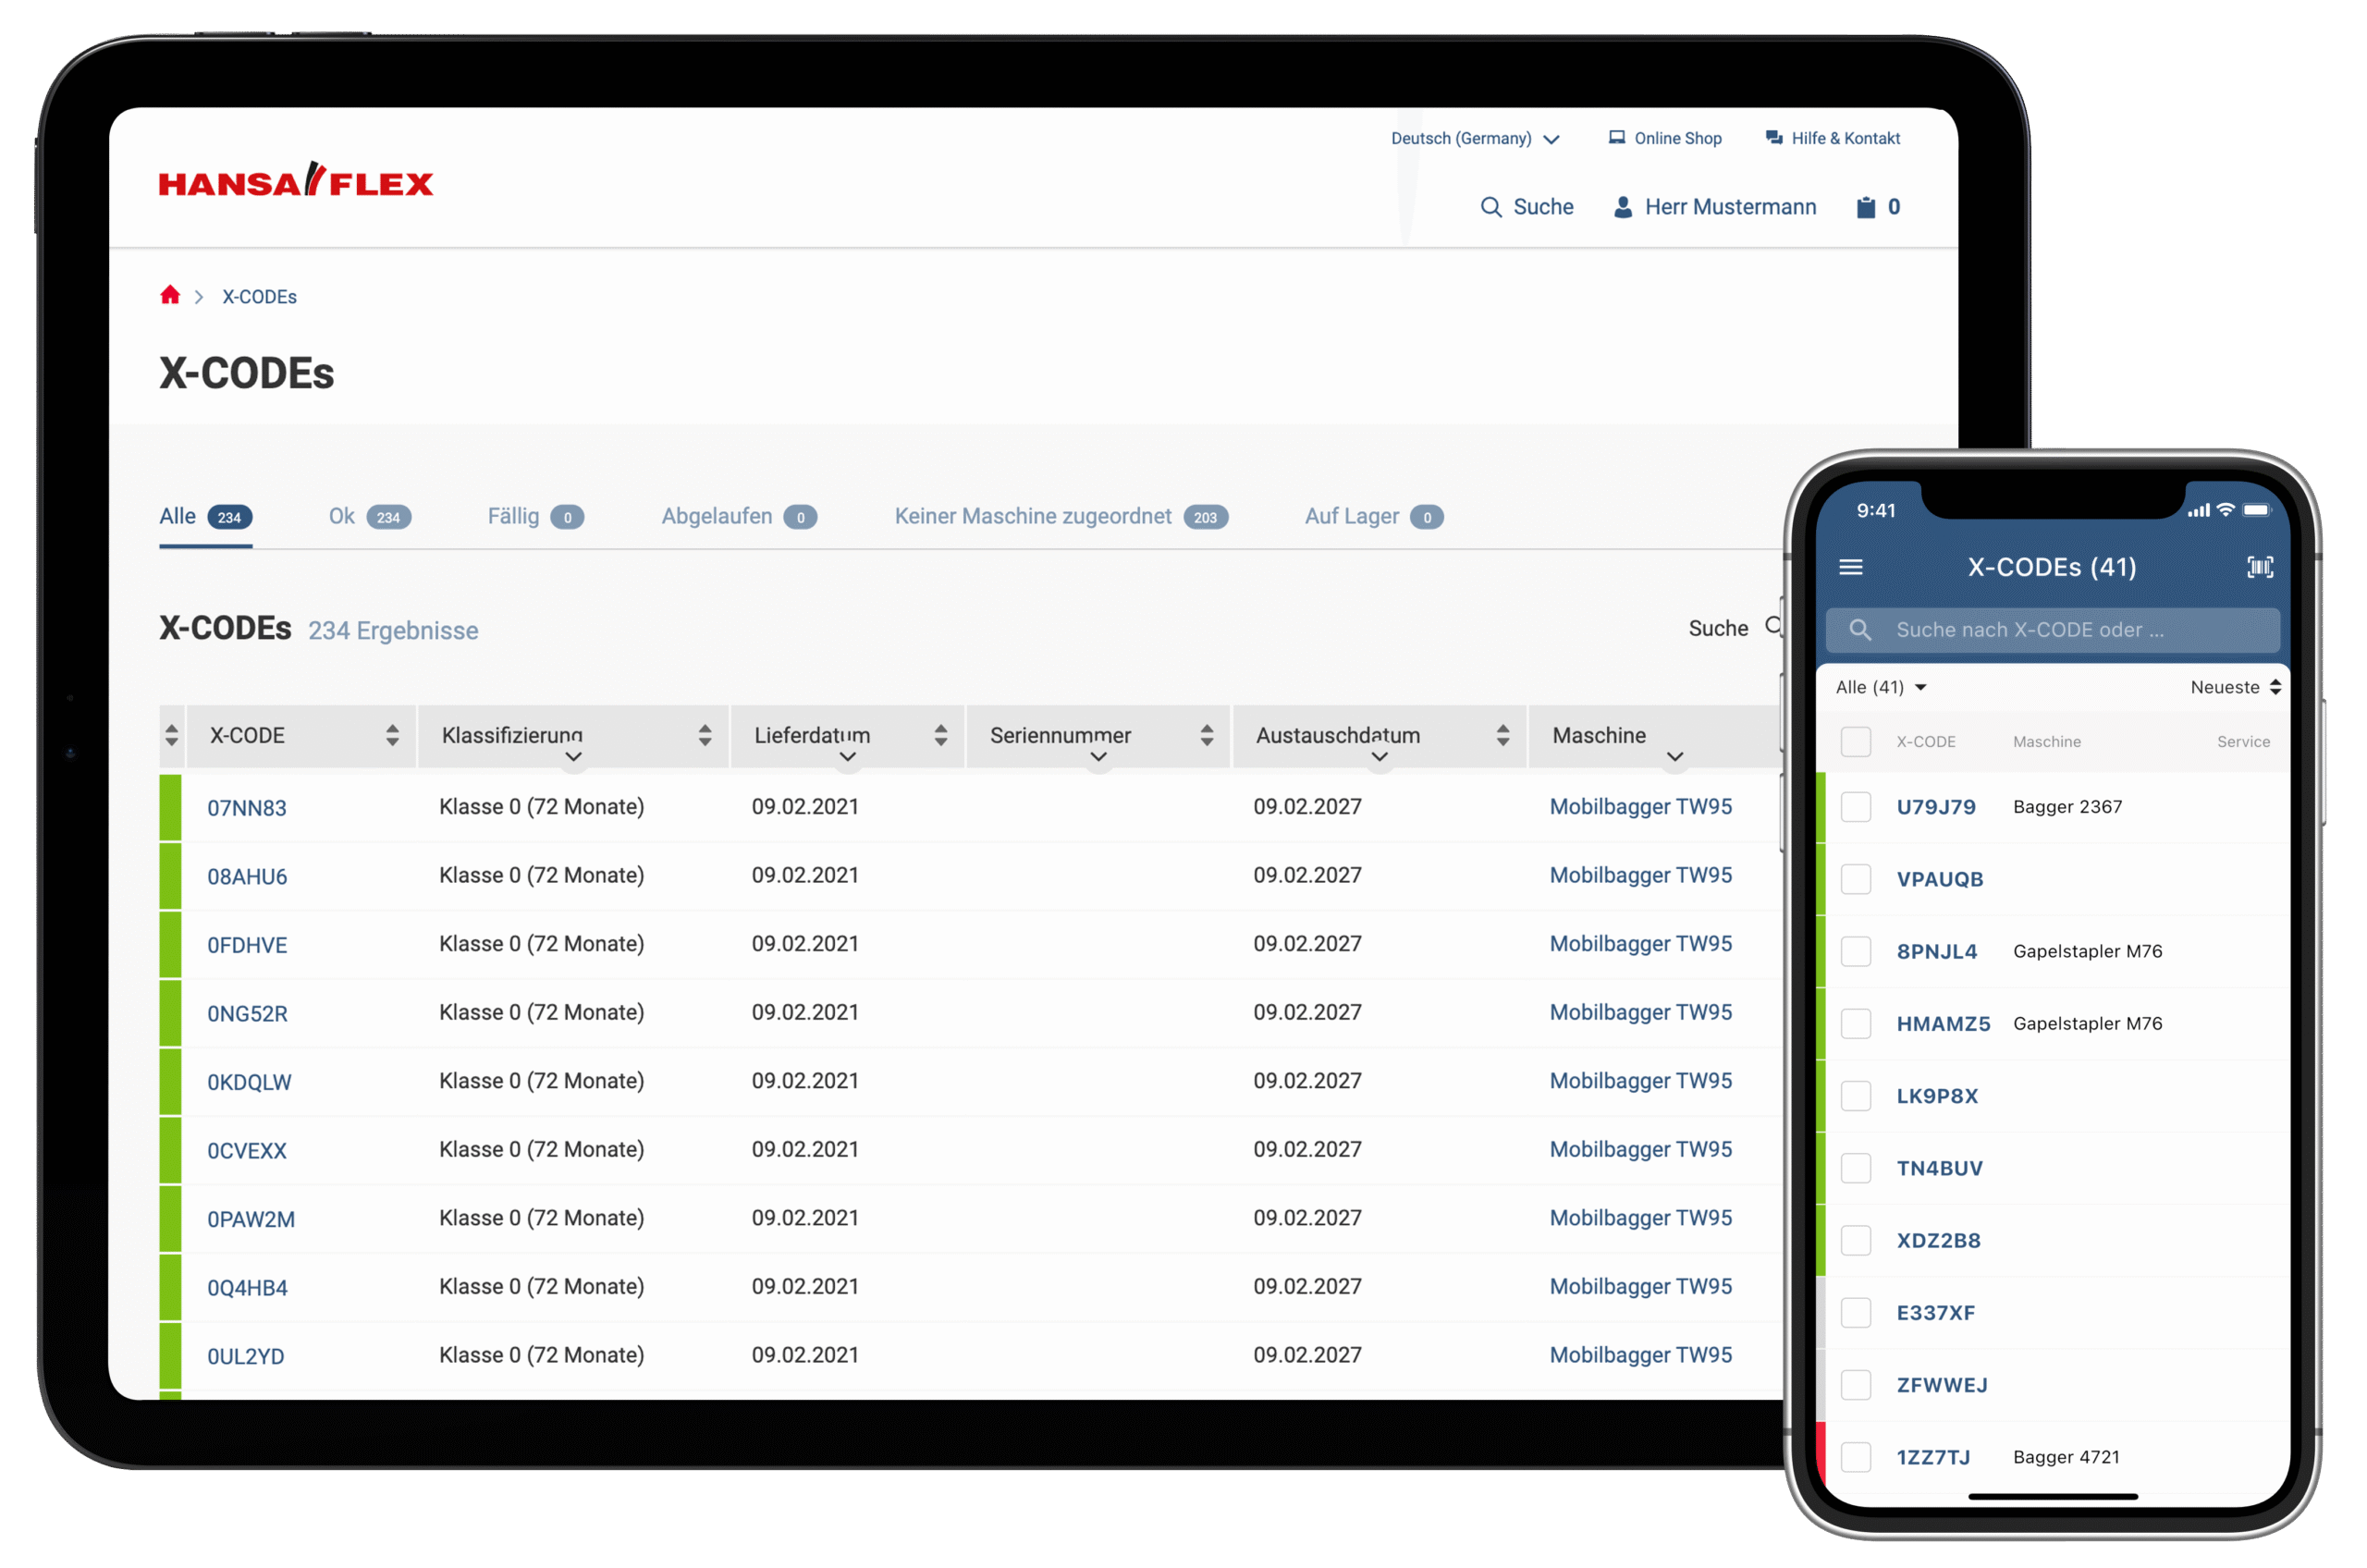Open the Neueste sort selector
2367x1568 pixels.
pyautogui.click(x=2234, y=687)
